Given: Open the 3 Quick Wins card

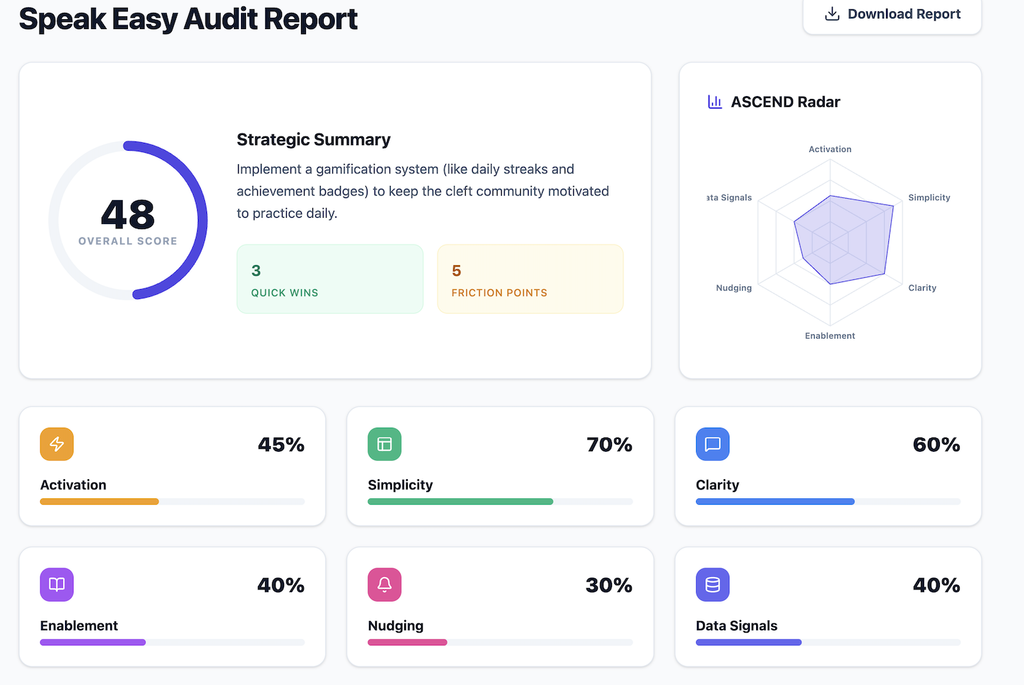Looking at the screenshot, I should pyautogui.click(x=330, y=279).
